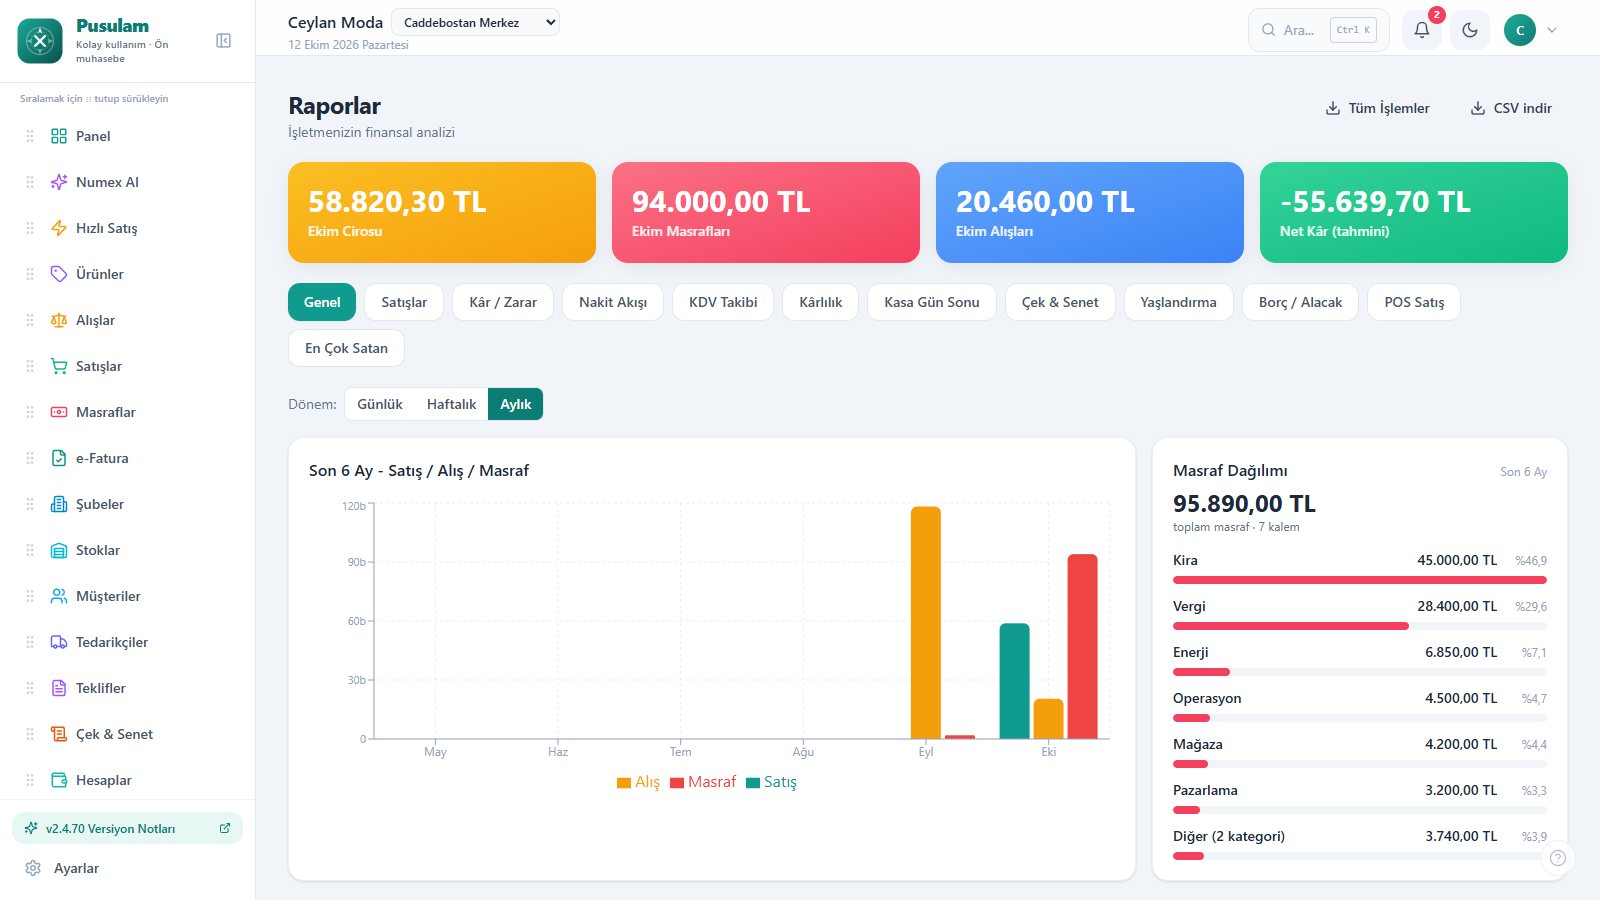Open the floating help question icon

pos(1558,858)
